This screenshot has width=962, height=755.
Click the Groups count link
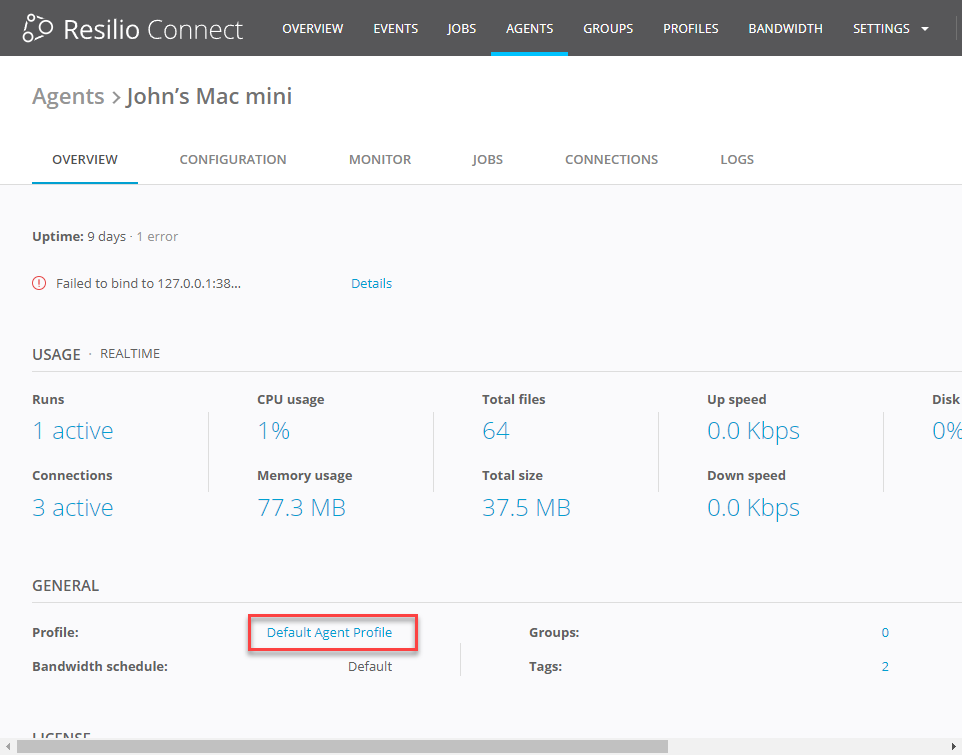coord(885,633)
